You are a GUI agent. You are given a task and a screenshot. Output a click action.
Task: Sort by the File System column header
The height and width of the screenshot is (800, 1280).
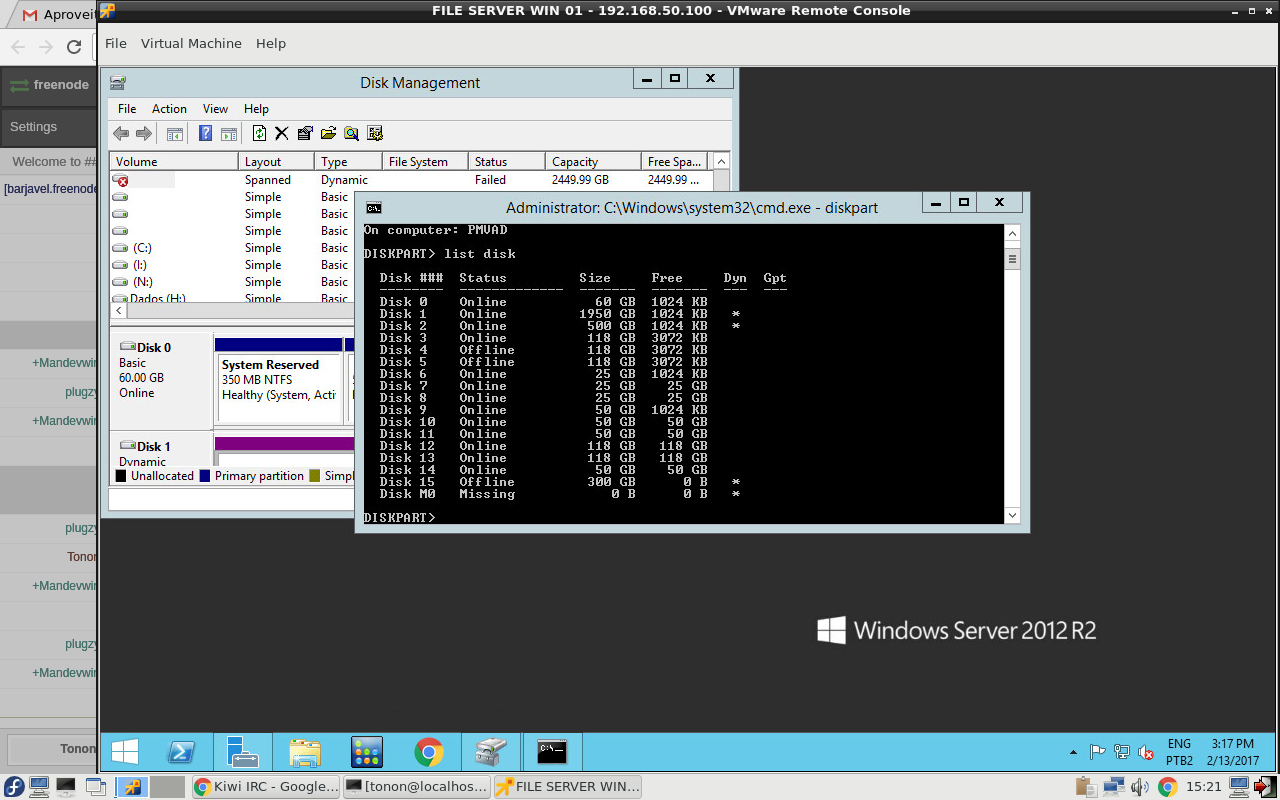(425, 161)
